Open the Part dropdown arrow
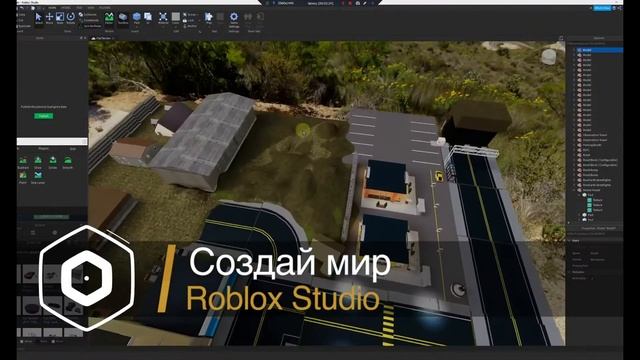This screenshot has height=360, width=640. 137,27
